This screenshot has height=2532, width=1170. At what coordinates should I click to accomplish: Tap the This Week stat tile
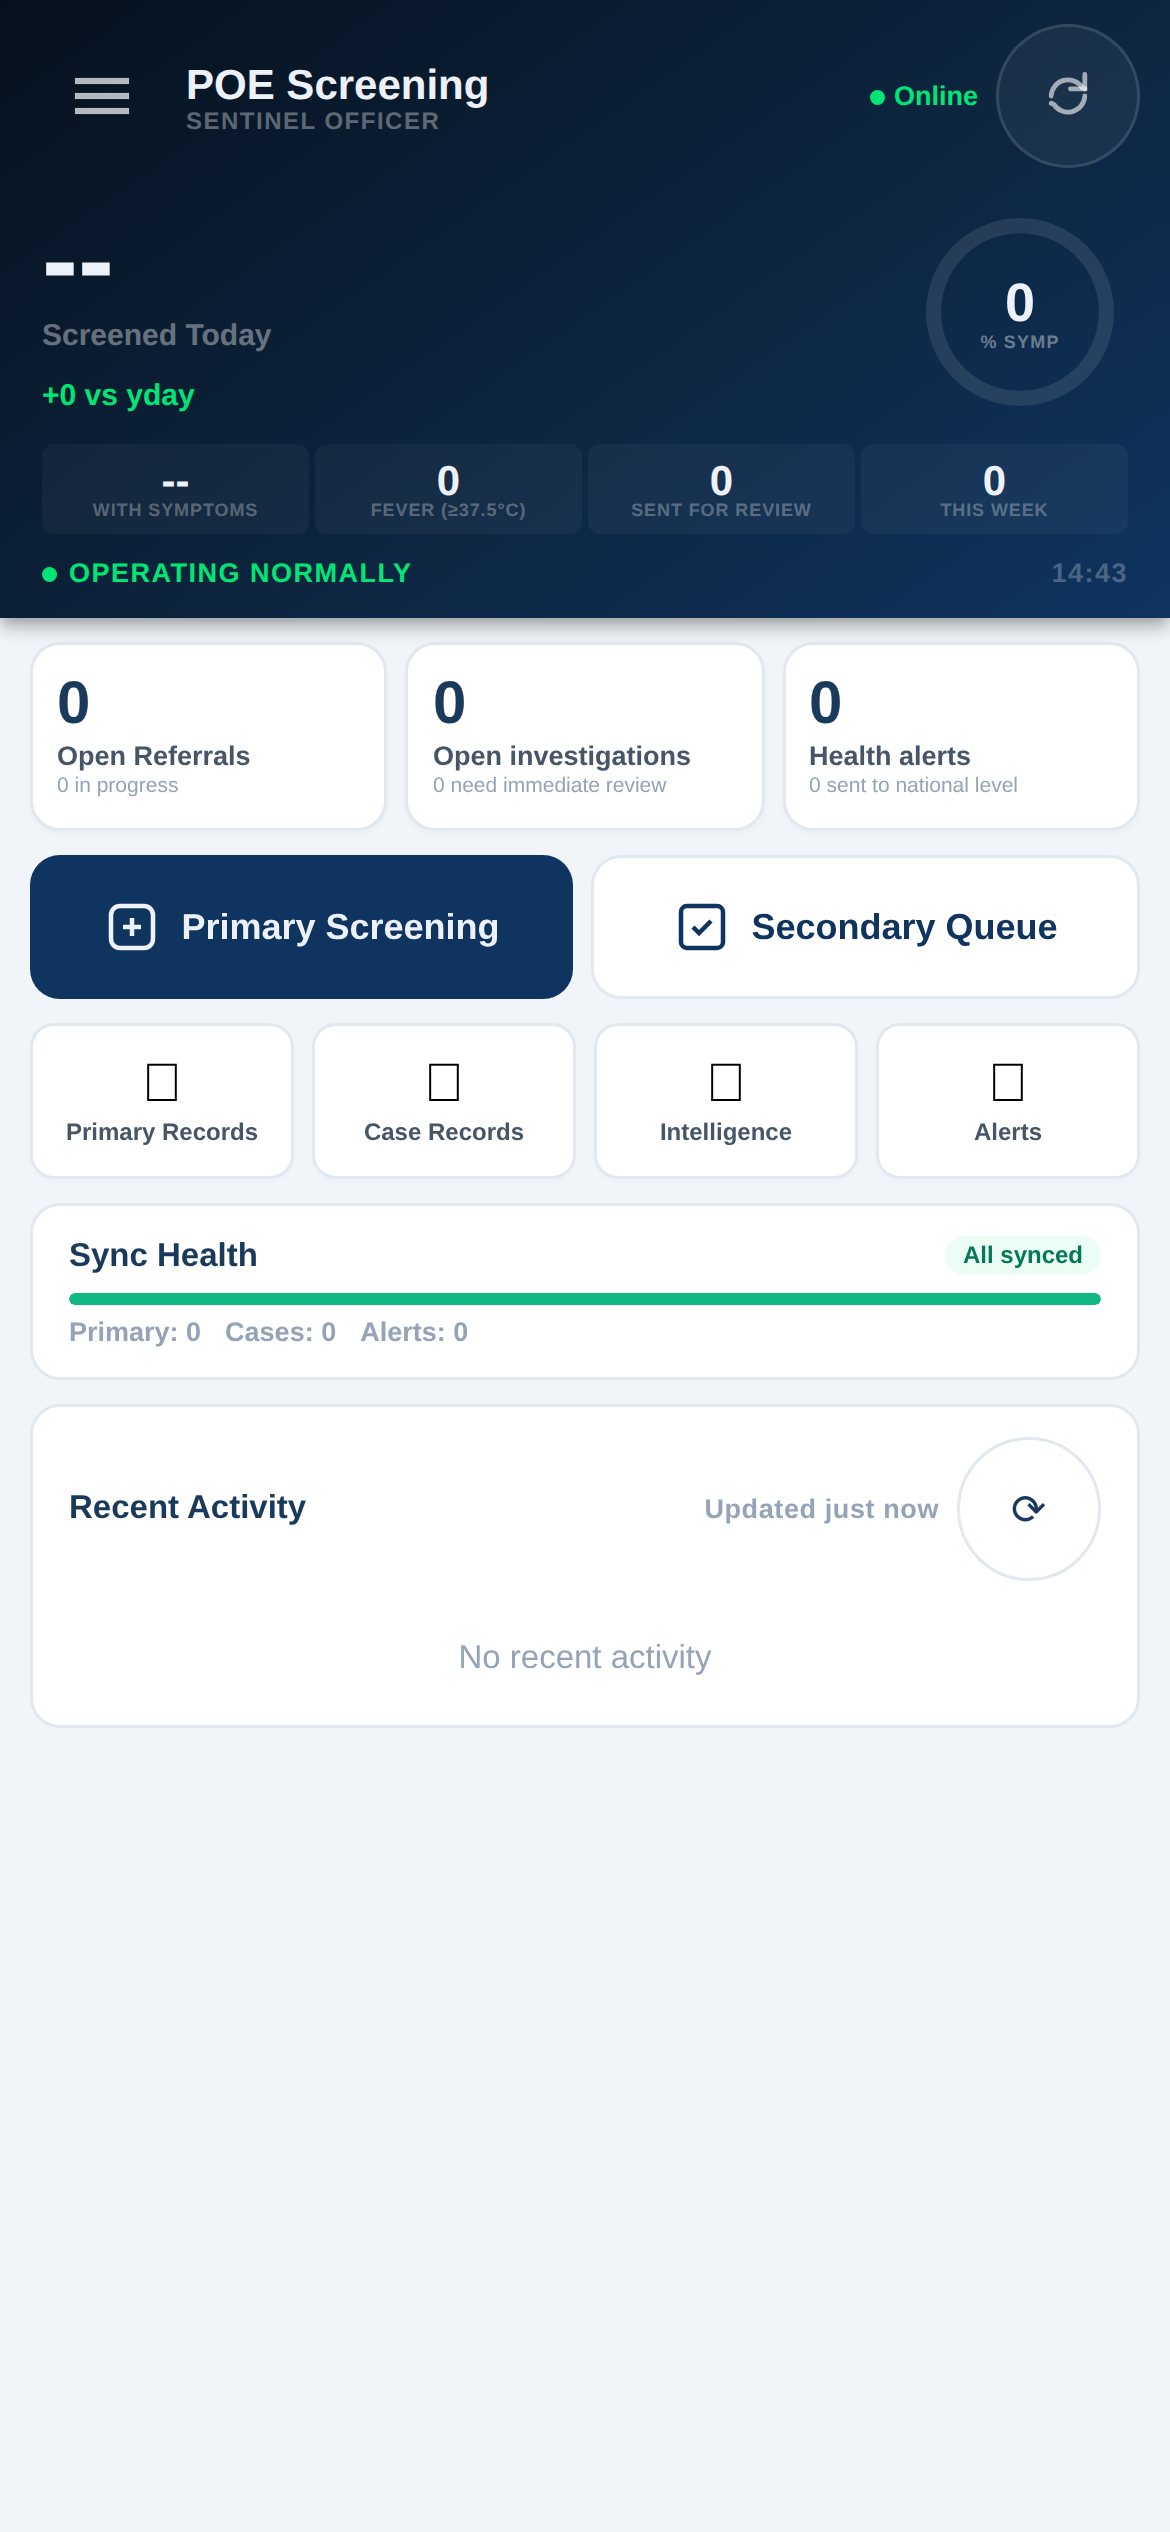(994, 489)
